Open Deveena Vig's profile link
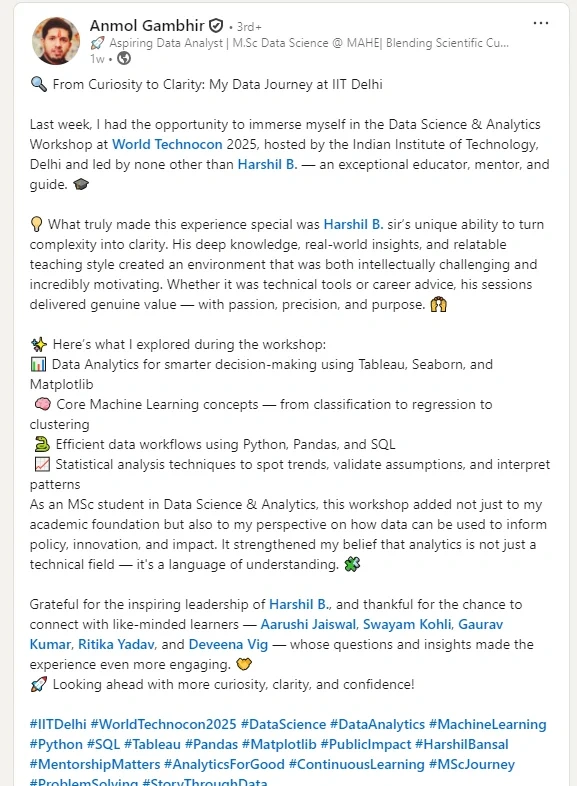 tap(228, 644)
